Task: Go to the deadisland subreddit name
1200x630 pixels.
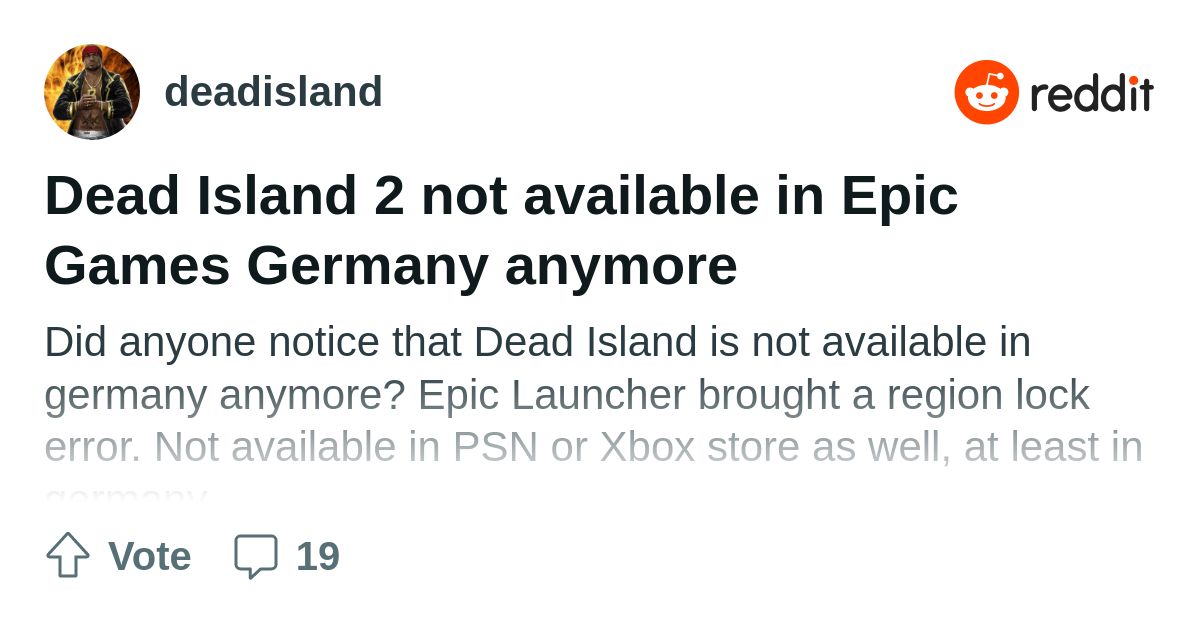Action: click(x=273, y=92)
